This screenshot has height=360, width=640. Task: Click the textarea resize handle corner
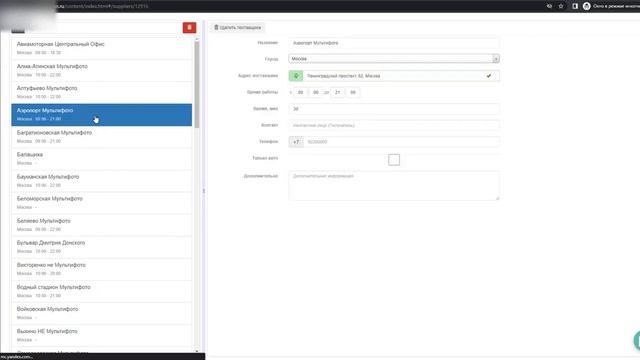click(497, 198)
